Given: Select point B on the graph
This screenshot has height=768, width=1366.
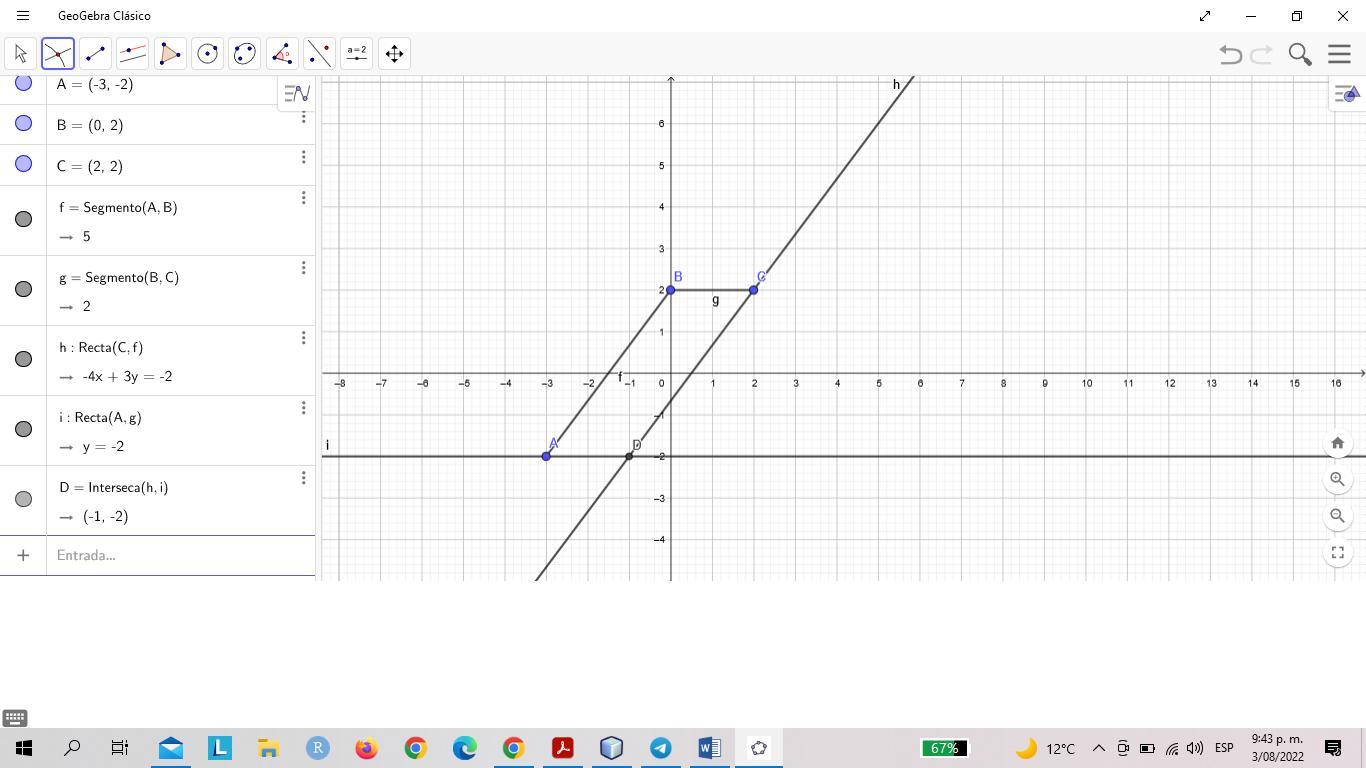Looking at the screenshot, I should pyautogui.click(x=671, y=290).
